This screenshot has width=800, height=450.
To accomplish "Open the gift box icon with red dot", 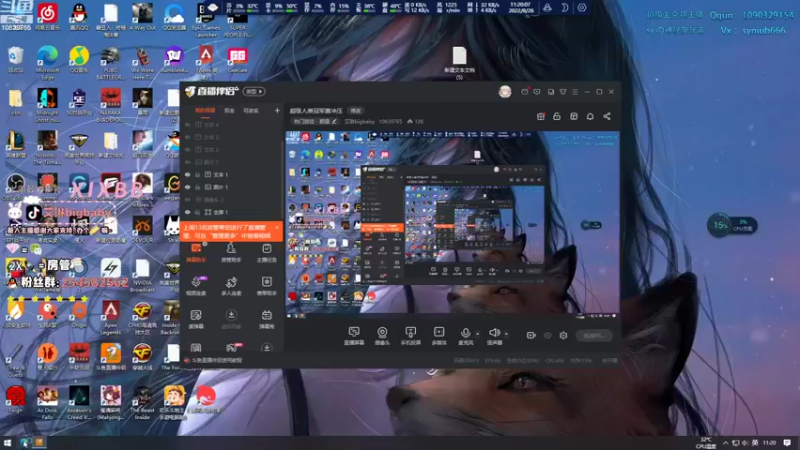I will pos(541,116).
